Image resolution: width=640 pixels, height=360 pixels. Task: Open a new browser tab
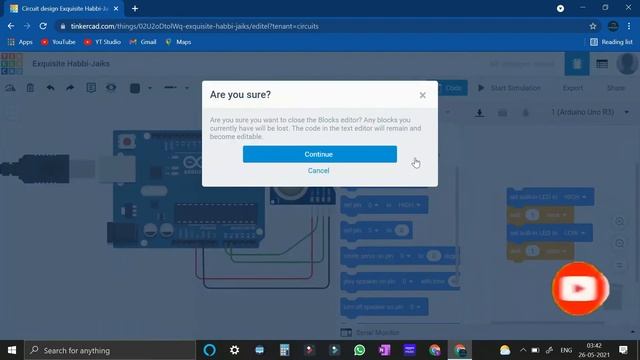[135, 9]
